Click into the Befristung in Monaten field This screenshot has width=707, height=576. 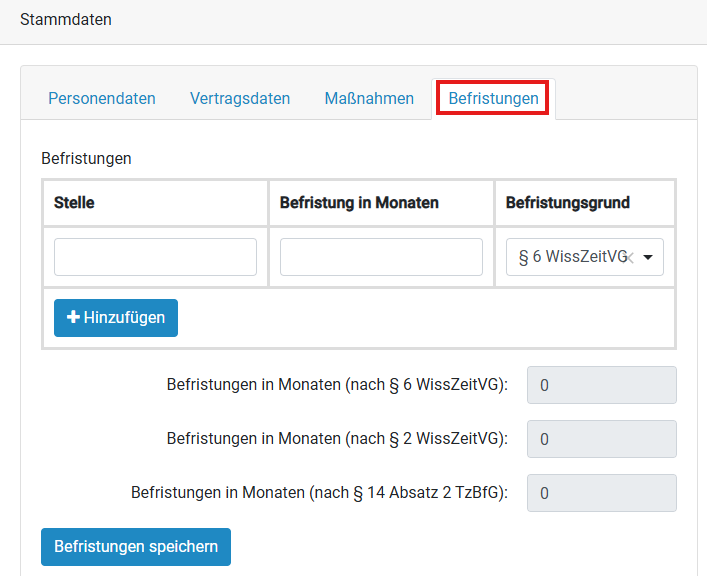381,257
